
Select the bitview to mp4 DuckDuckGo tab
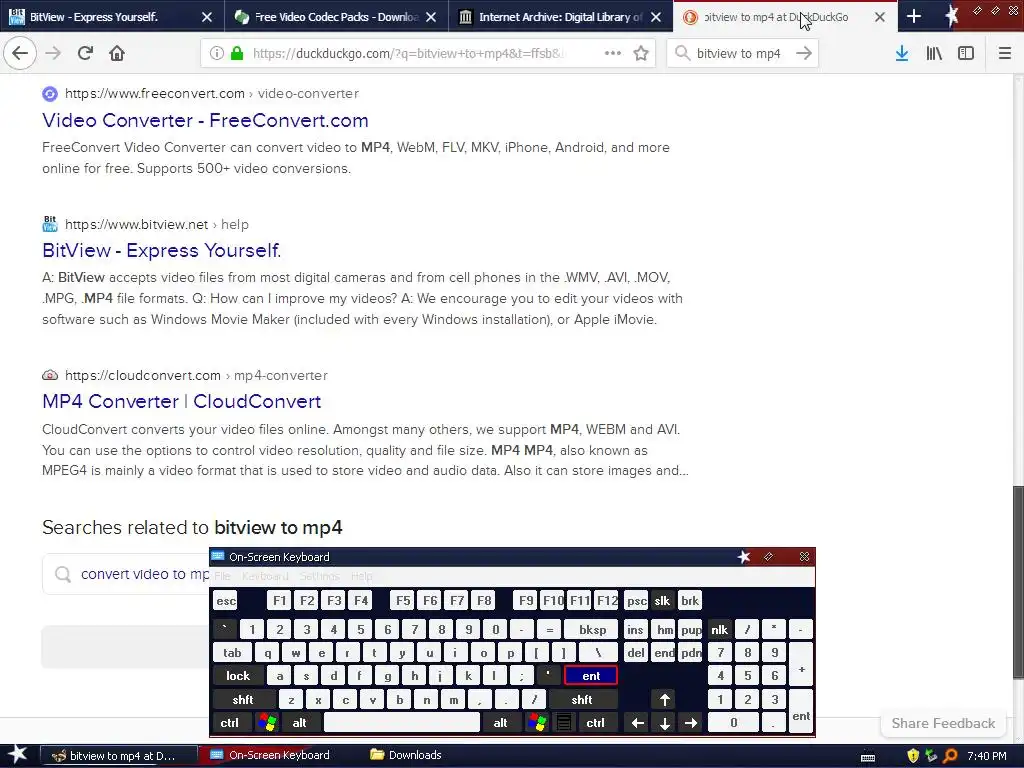coord(776,17)
